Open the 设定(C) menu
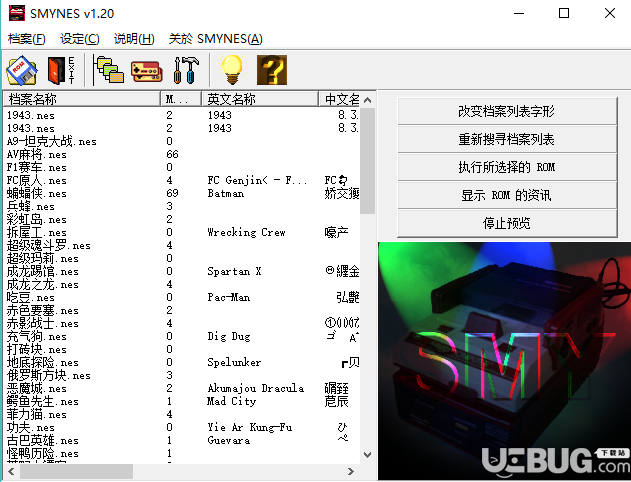This screenshot has width=631, height=482. pos(80,39)
